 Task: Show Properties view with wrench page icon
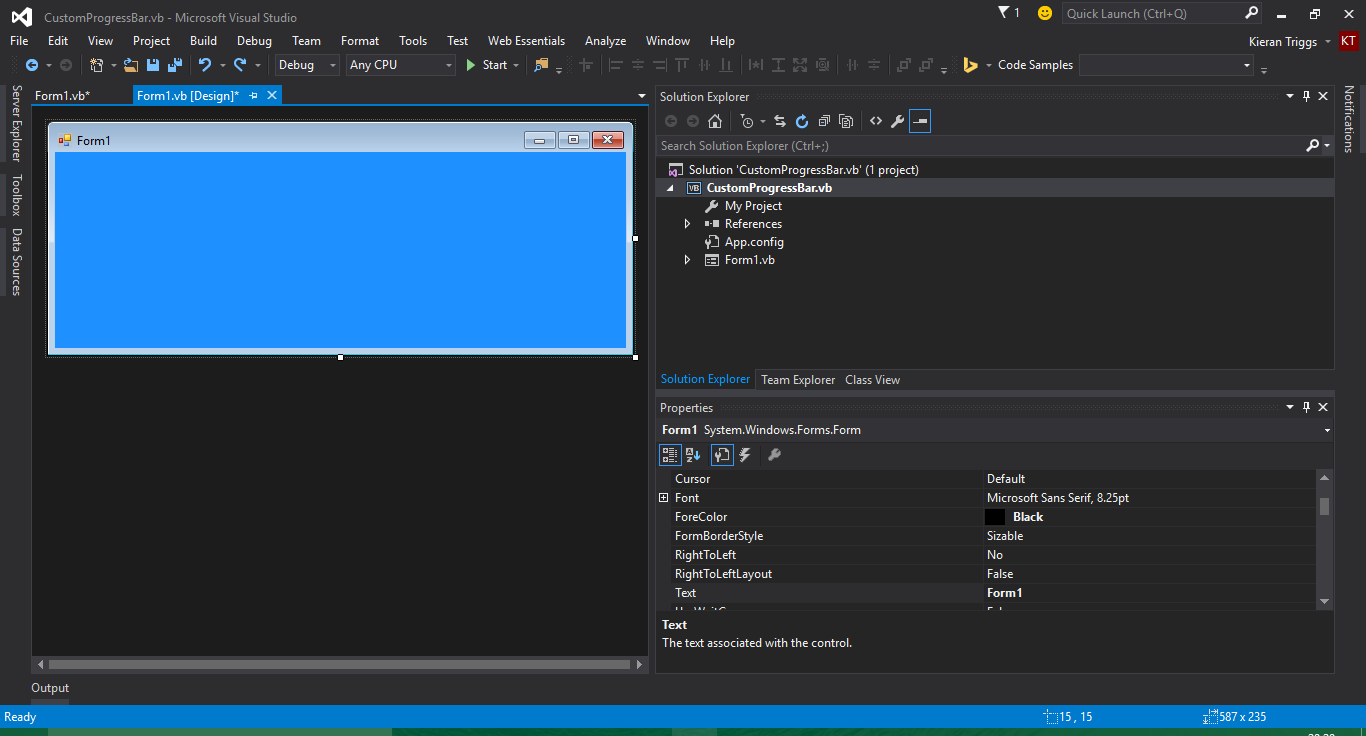coord(722,455)
